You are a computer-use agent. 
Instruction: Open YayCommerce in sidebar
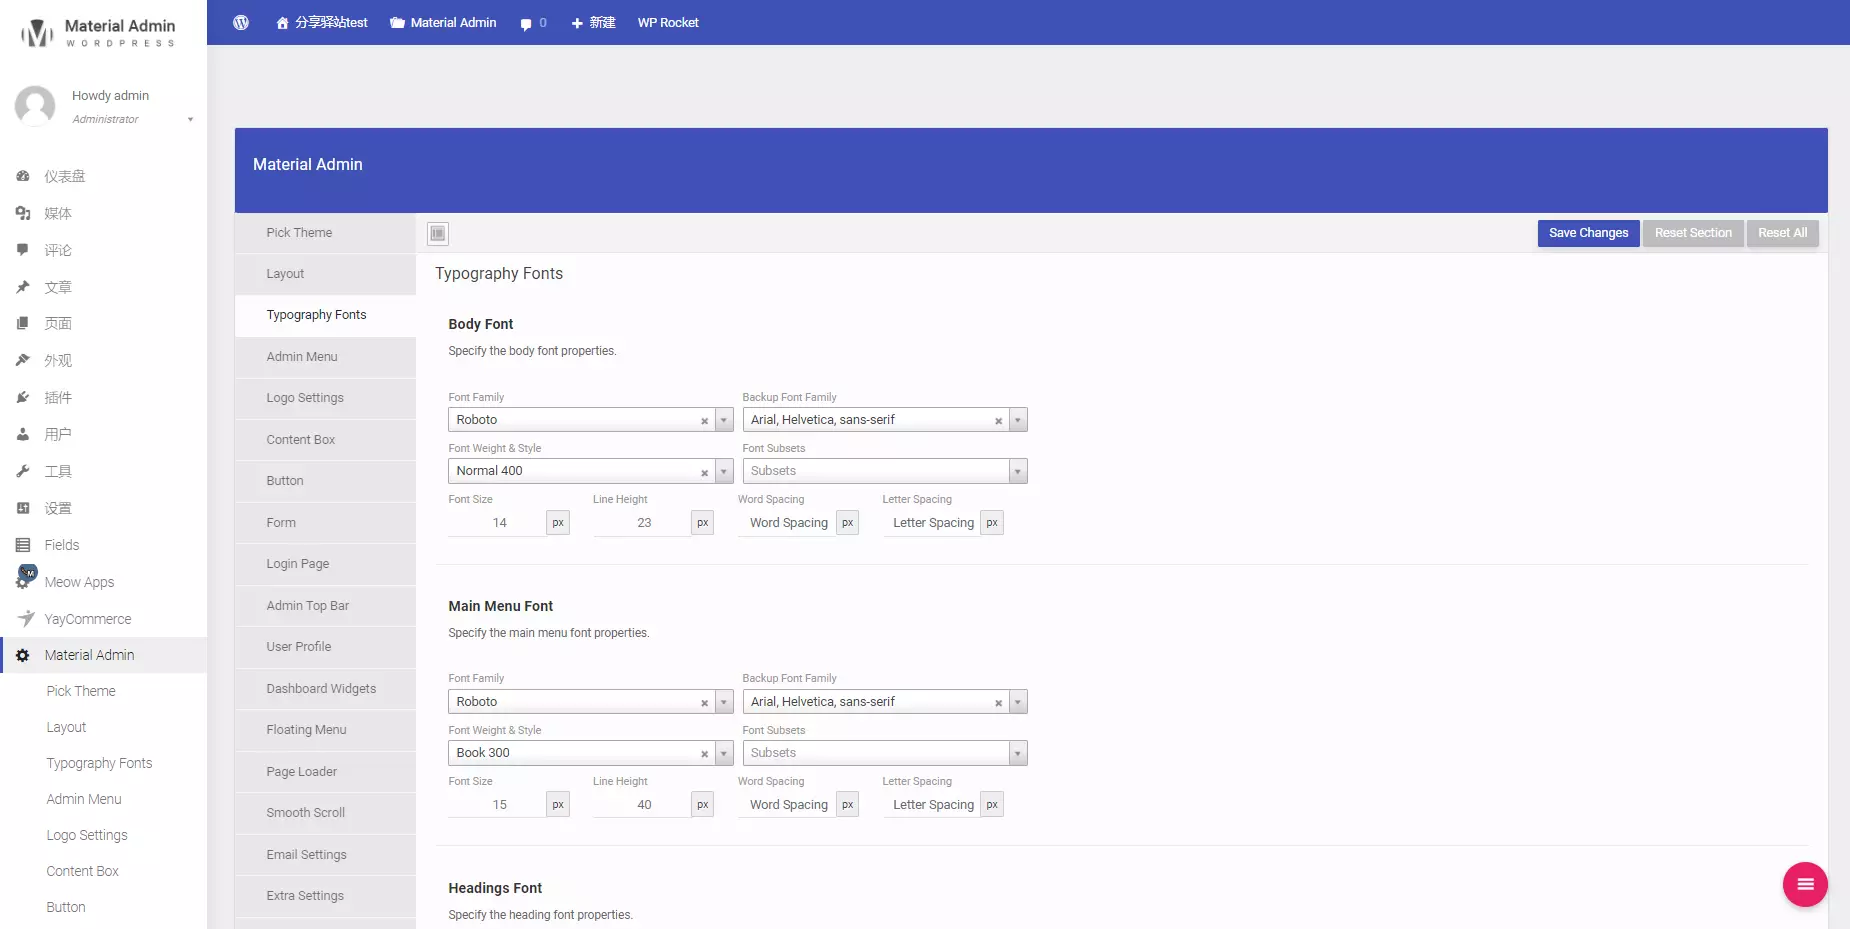coord(104,619)
